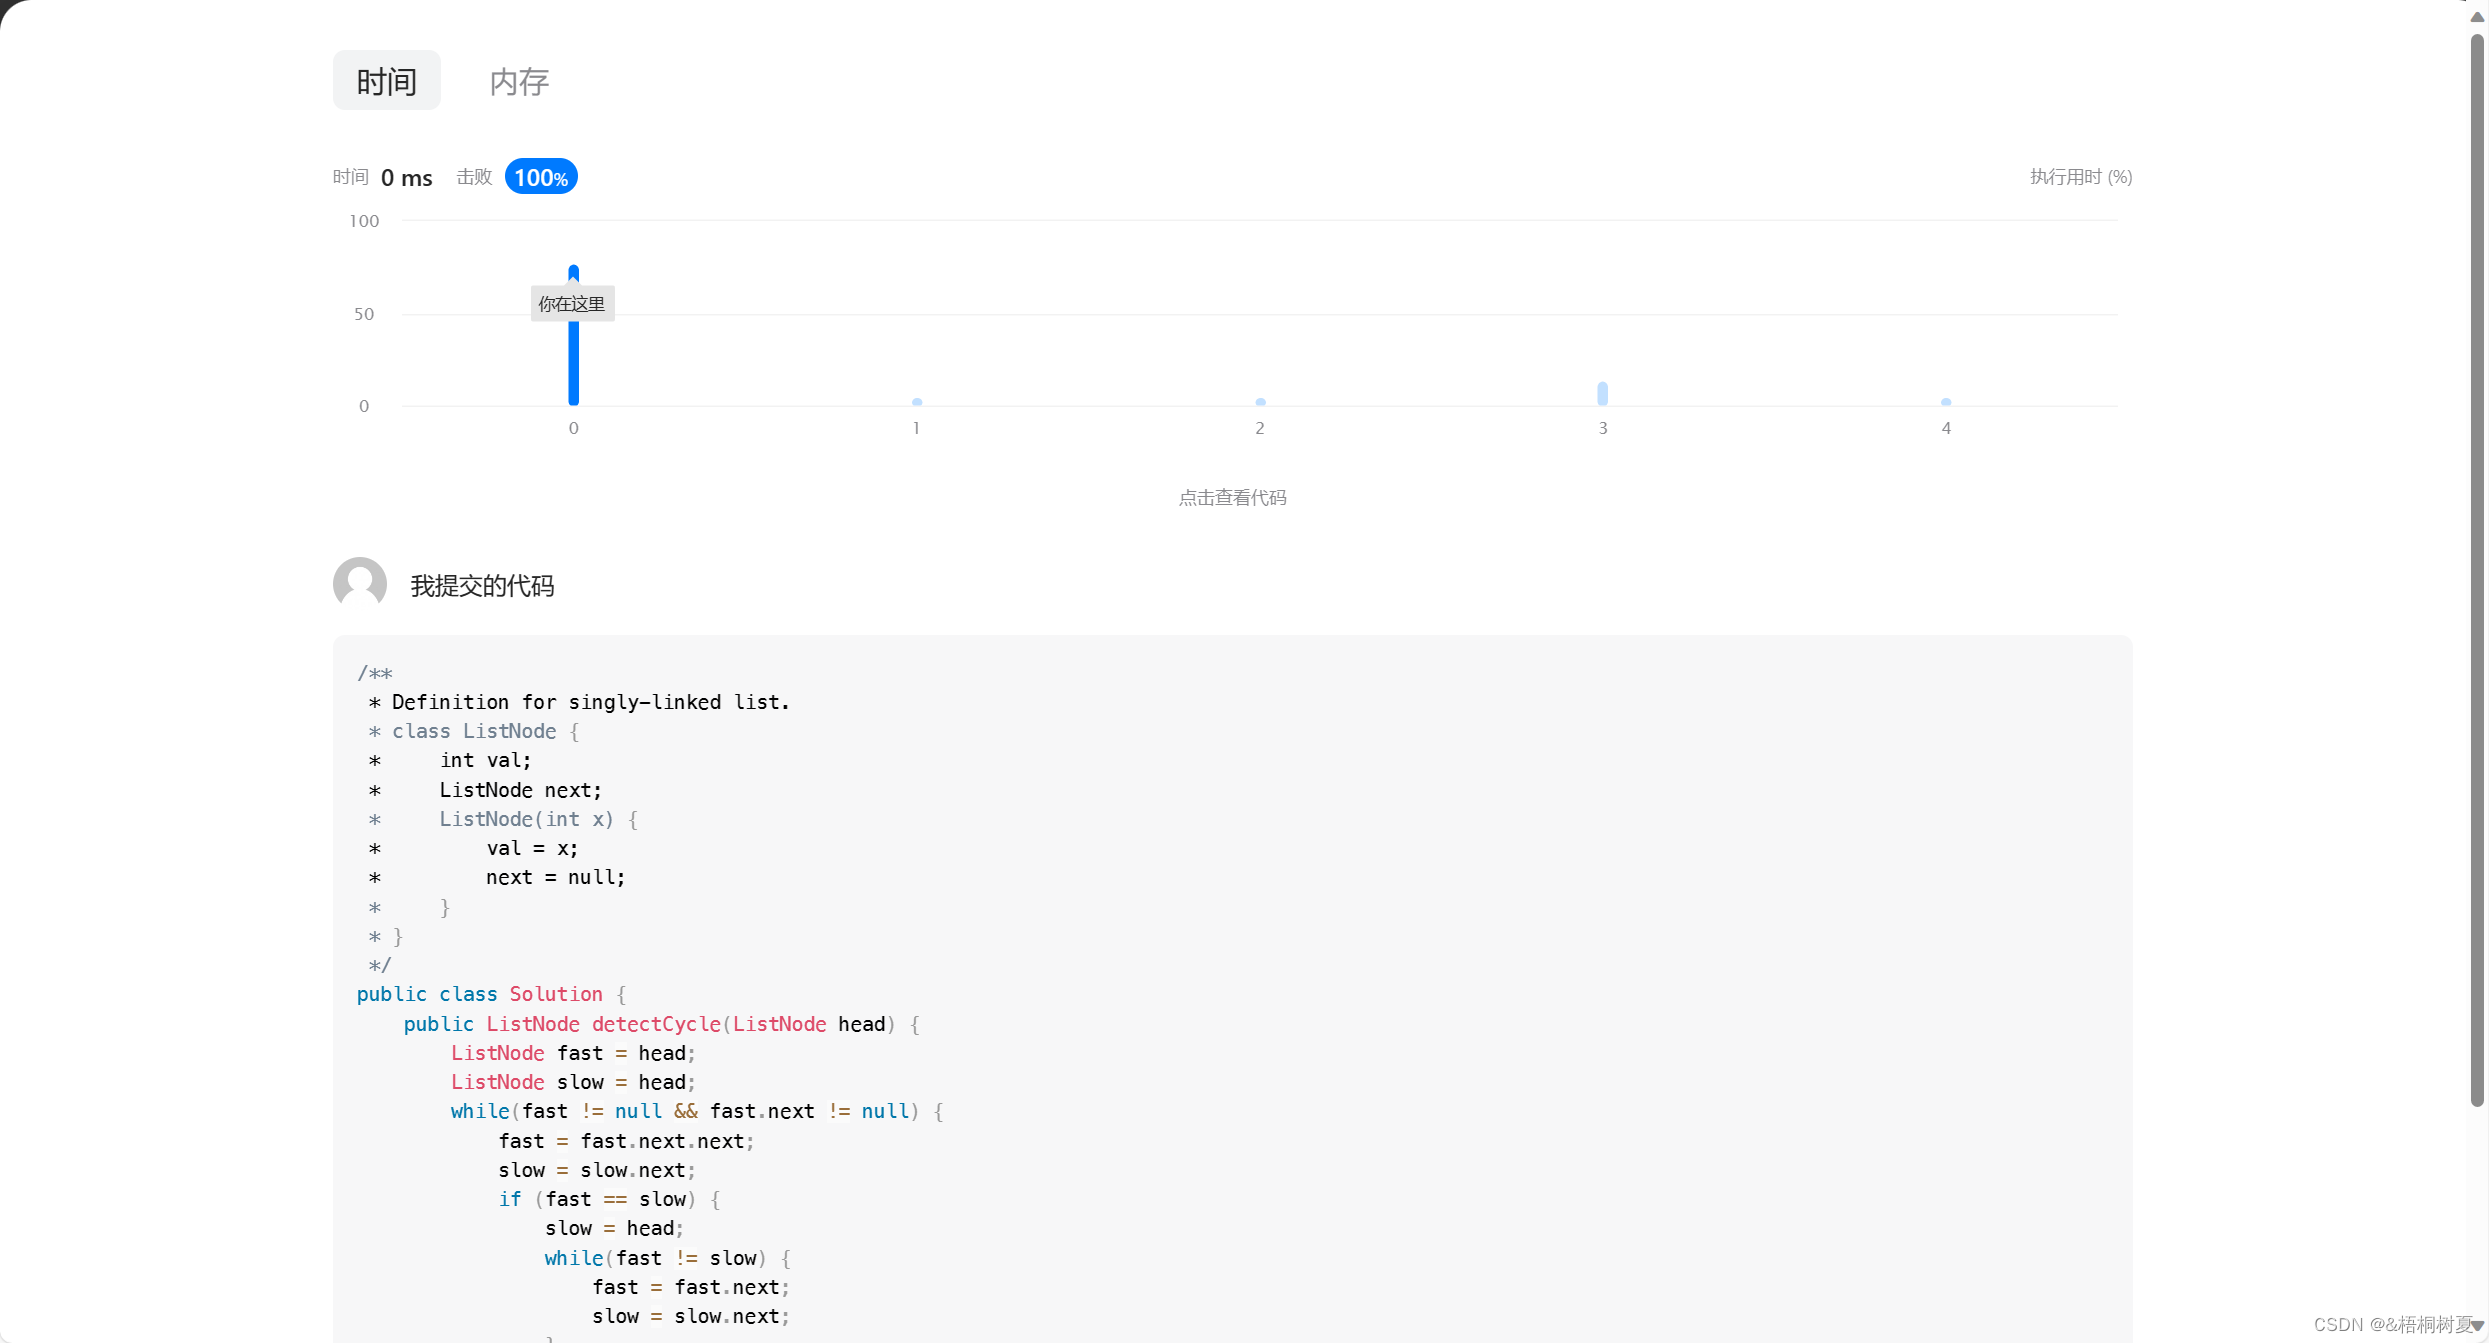Image resolution: width=2489 pixels, height=1343 pixels.
Task: Click the 击败 label
Action: coord(474,177)
